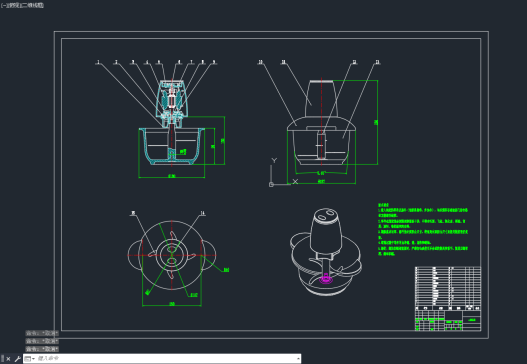Select the UCS icon in the drawing
527x364 pixels.
(x=283, y=172)
